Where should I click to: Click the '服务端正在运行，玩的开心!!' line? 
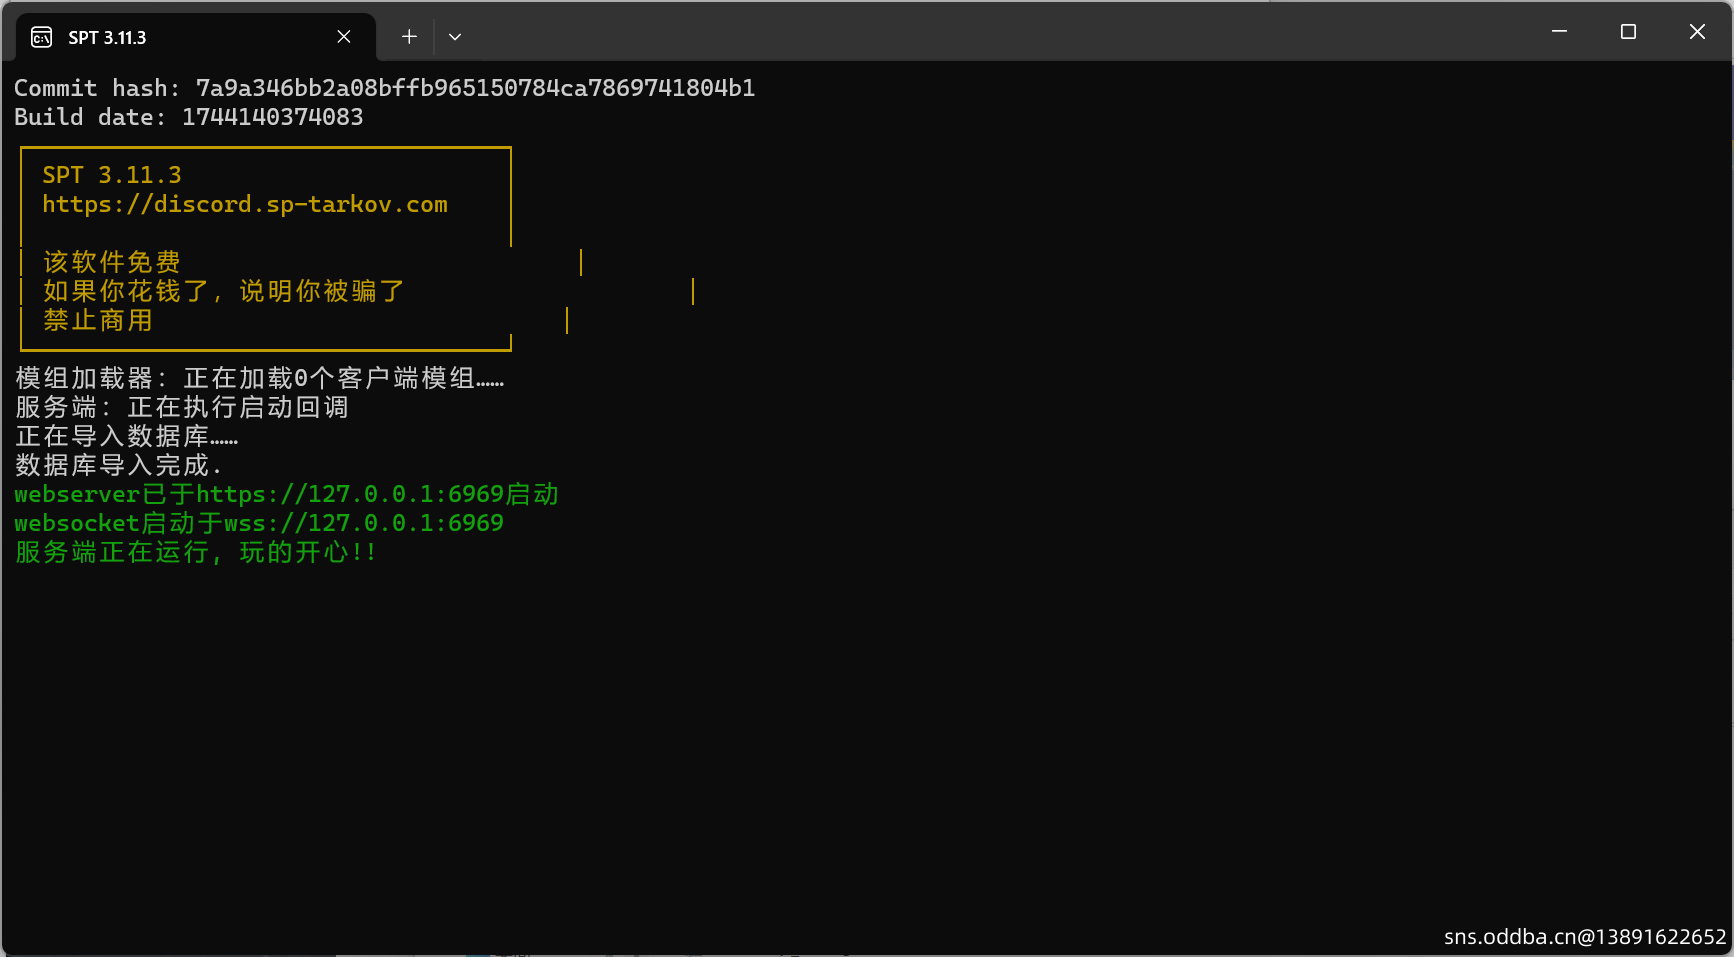coord(196,552)
